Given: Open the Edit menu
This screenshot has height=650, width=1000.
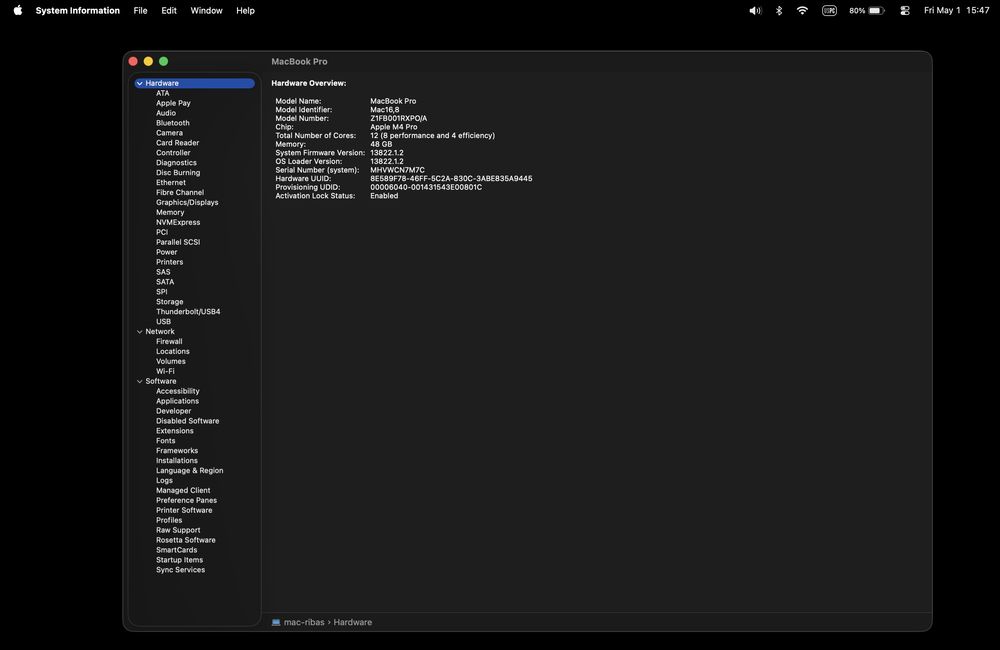Looking at the screenshot, I should click(x=169, y=10).
